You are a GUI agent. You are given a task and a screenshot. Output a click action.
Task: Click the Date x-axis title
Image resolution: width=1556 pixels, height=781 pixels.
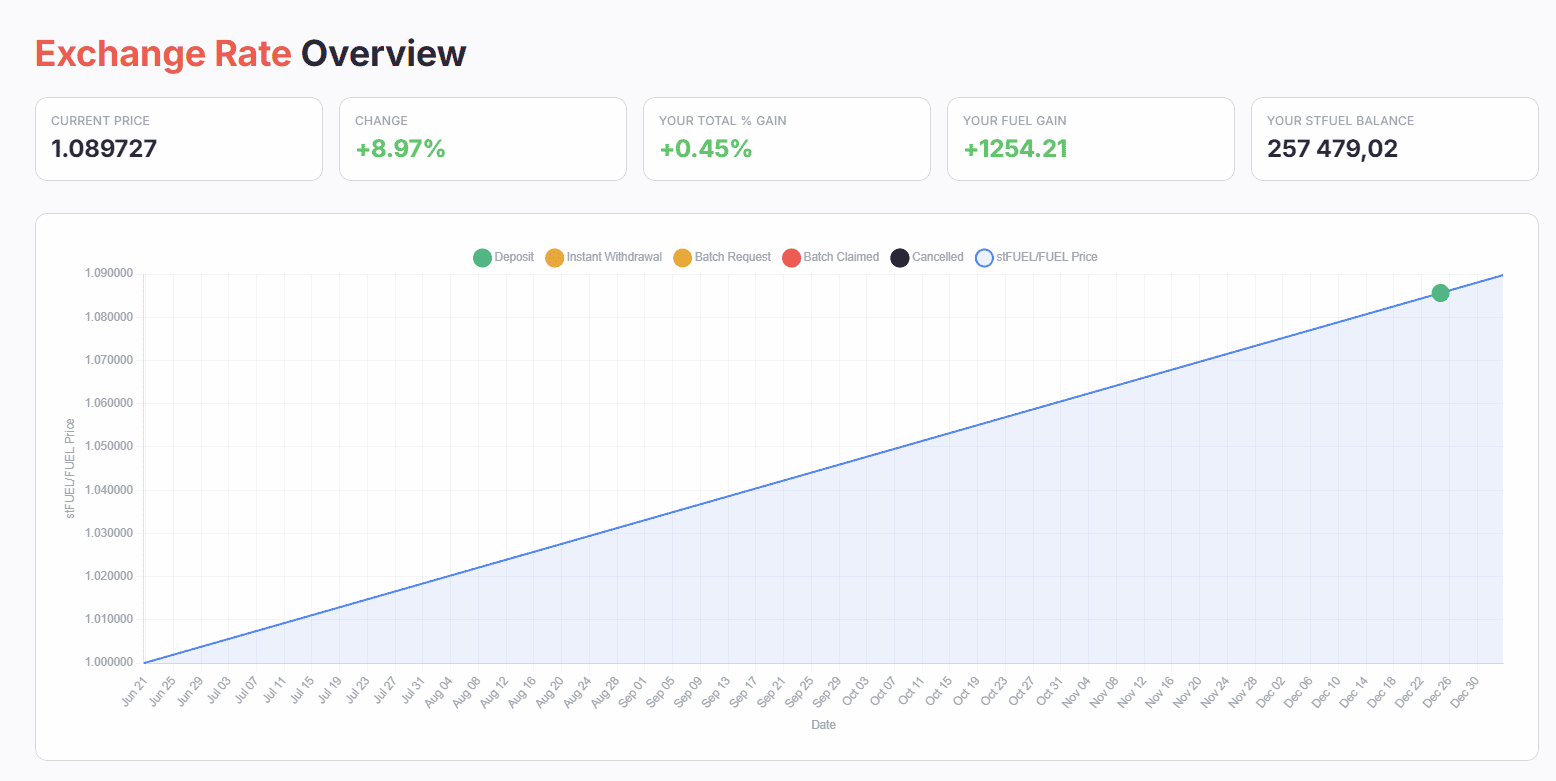coord(823,725)
